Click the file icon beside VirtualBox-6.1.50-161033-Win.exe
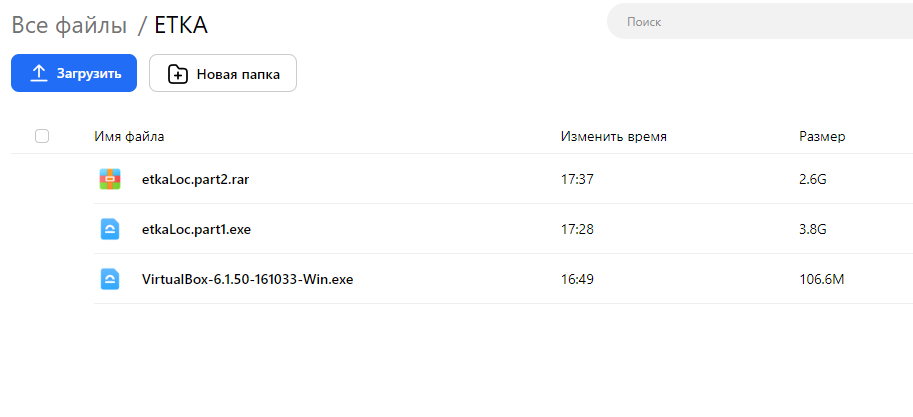Image resolution: width=913 pixels, height=417 pixels. point(109,279)
